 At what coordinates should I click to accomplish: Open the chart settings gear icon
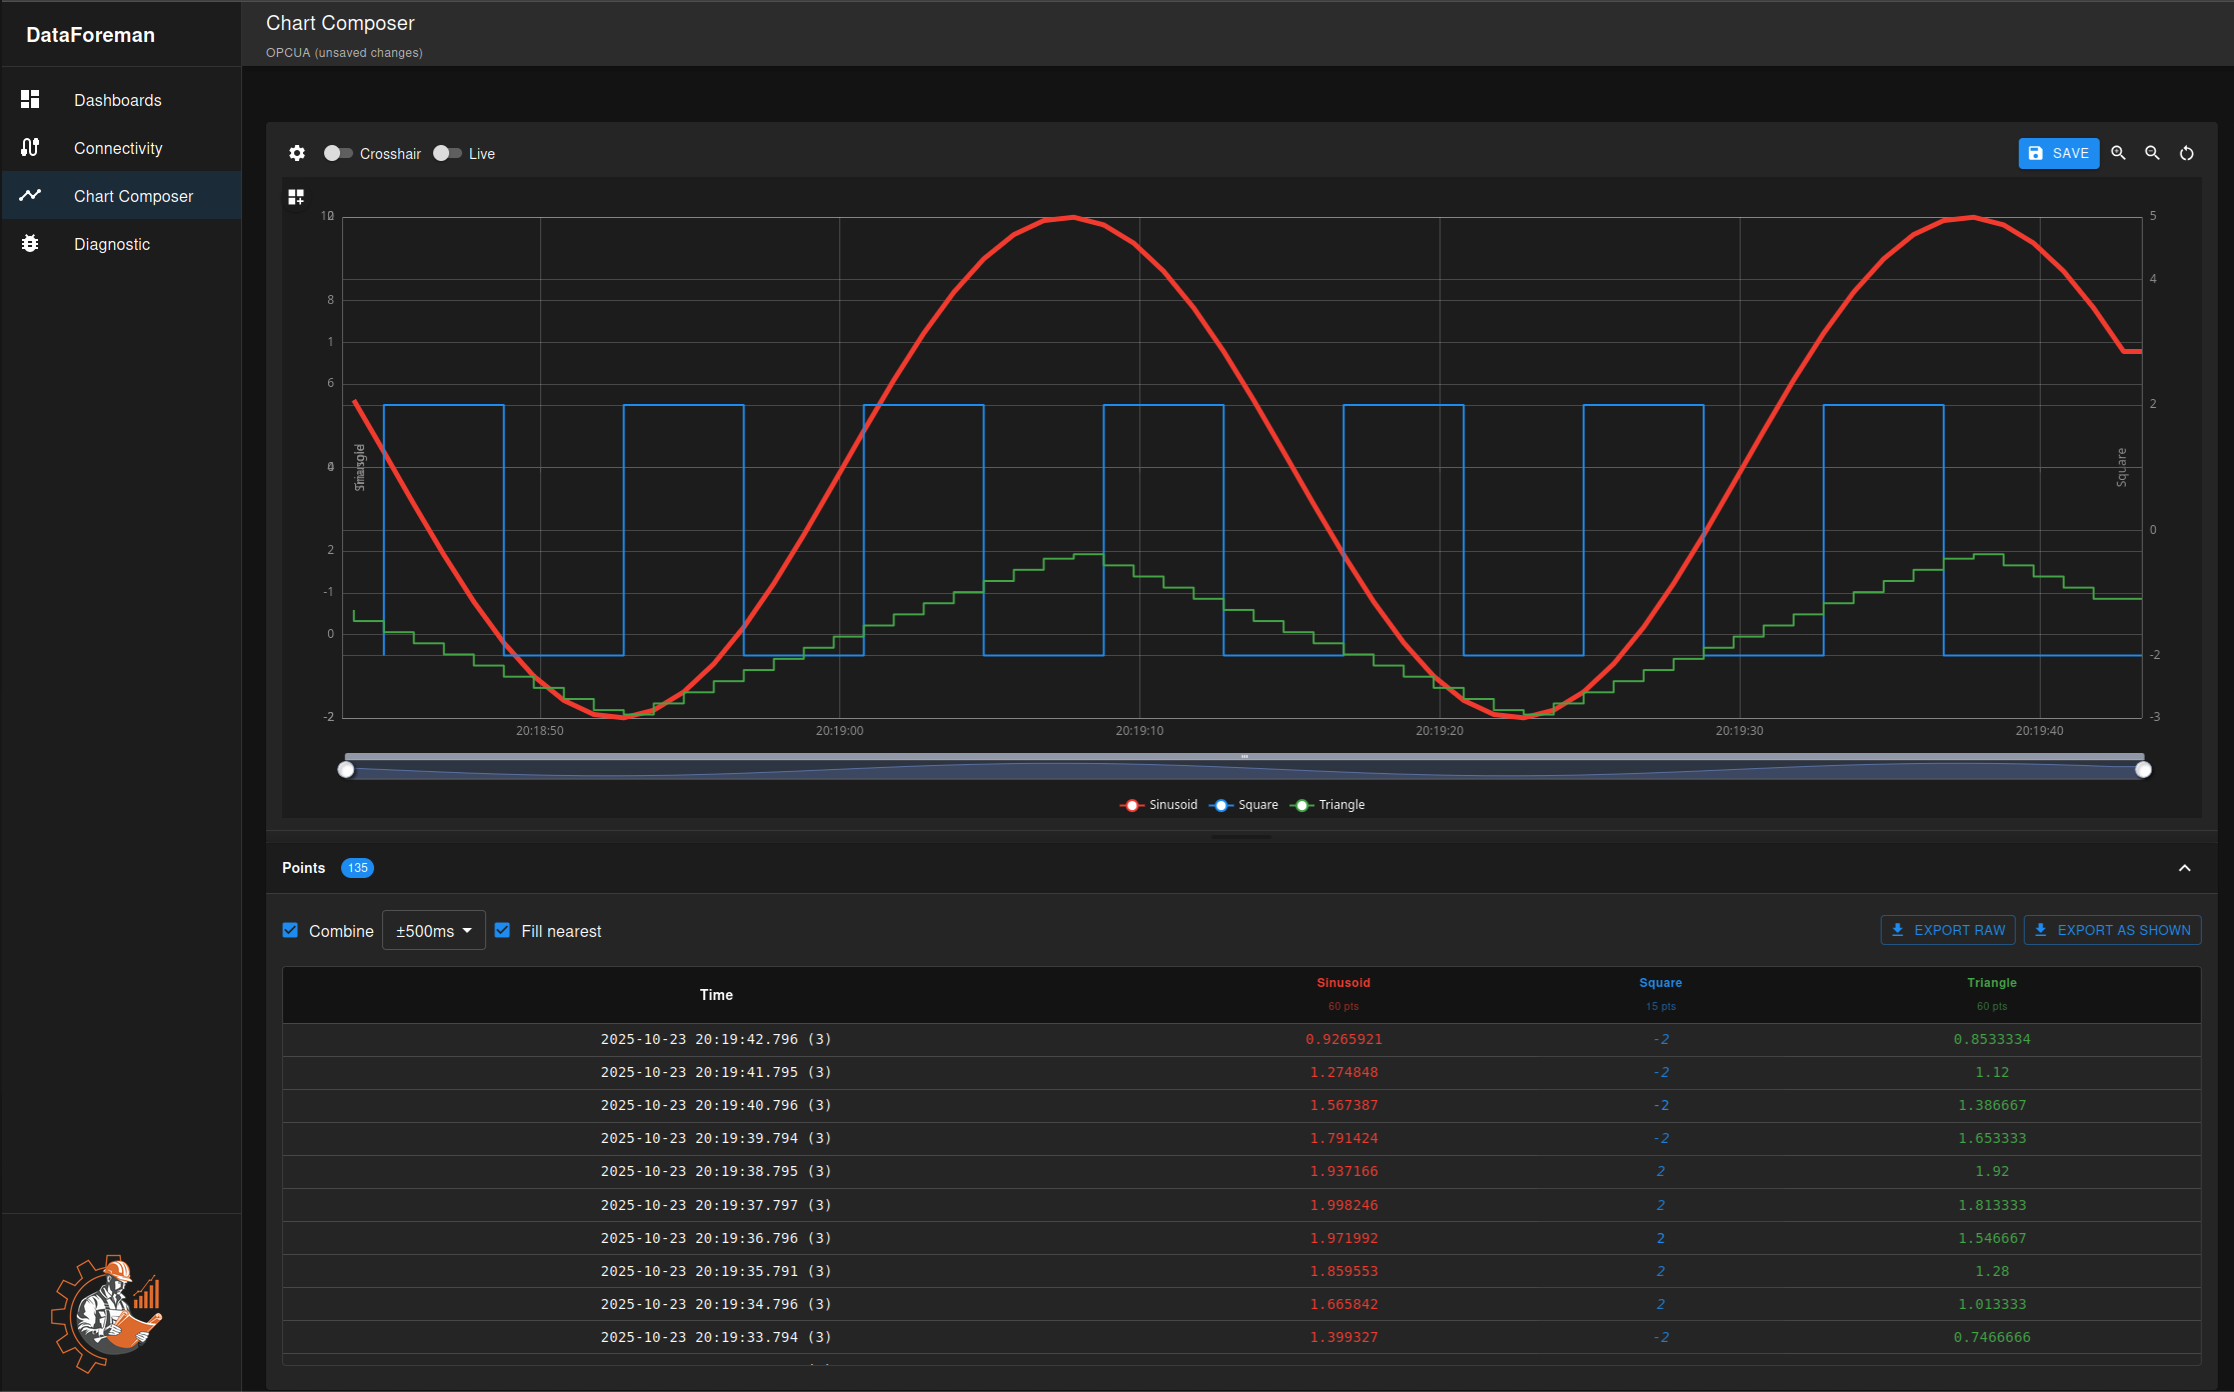point(297,153)
